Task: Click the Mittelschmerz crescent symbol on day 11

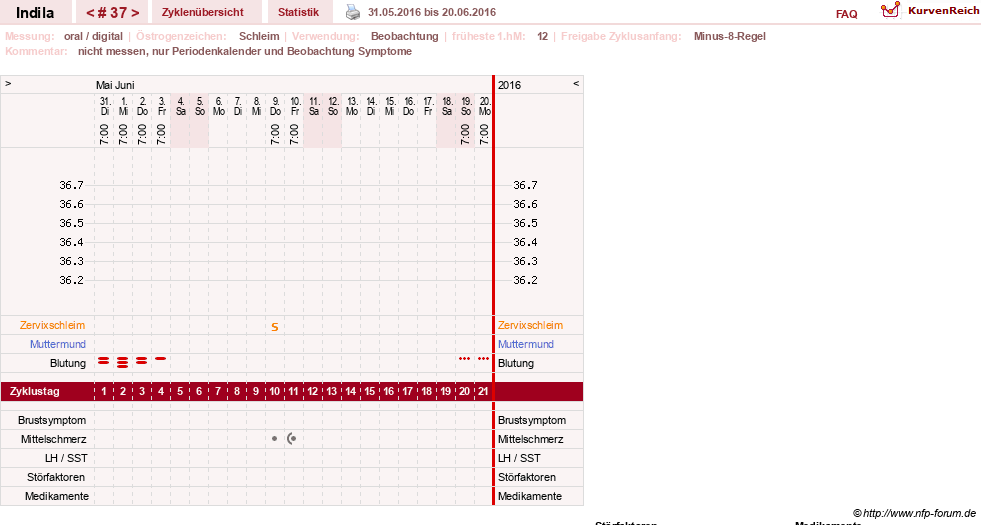Action: (x=292, y=439)
